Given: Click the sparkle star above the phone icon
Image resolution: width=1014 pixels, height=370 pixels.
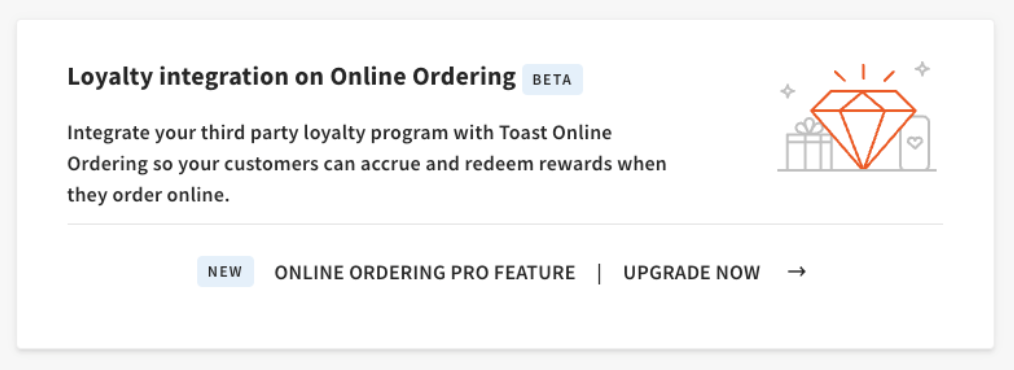Looking at the screenshot, I should 922,69.
